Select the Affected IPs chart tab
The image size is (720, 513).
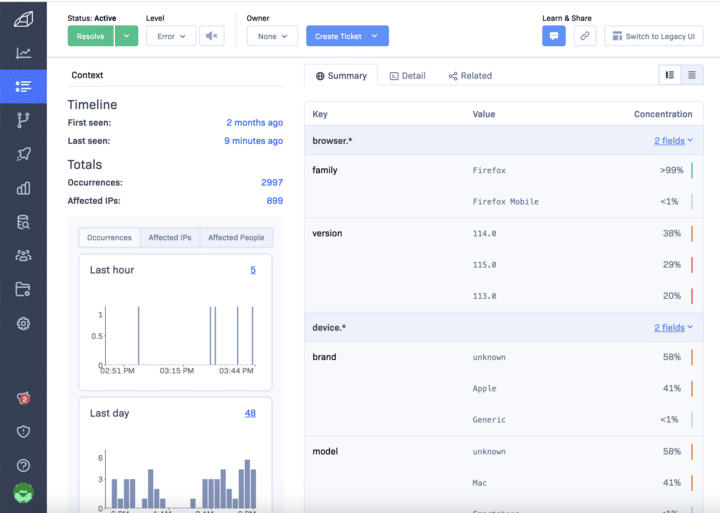click(170, 238)
